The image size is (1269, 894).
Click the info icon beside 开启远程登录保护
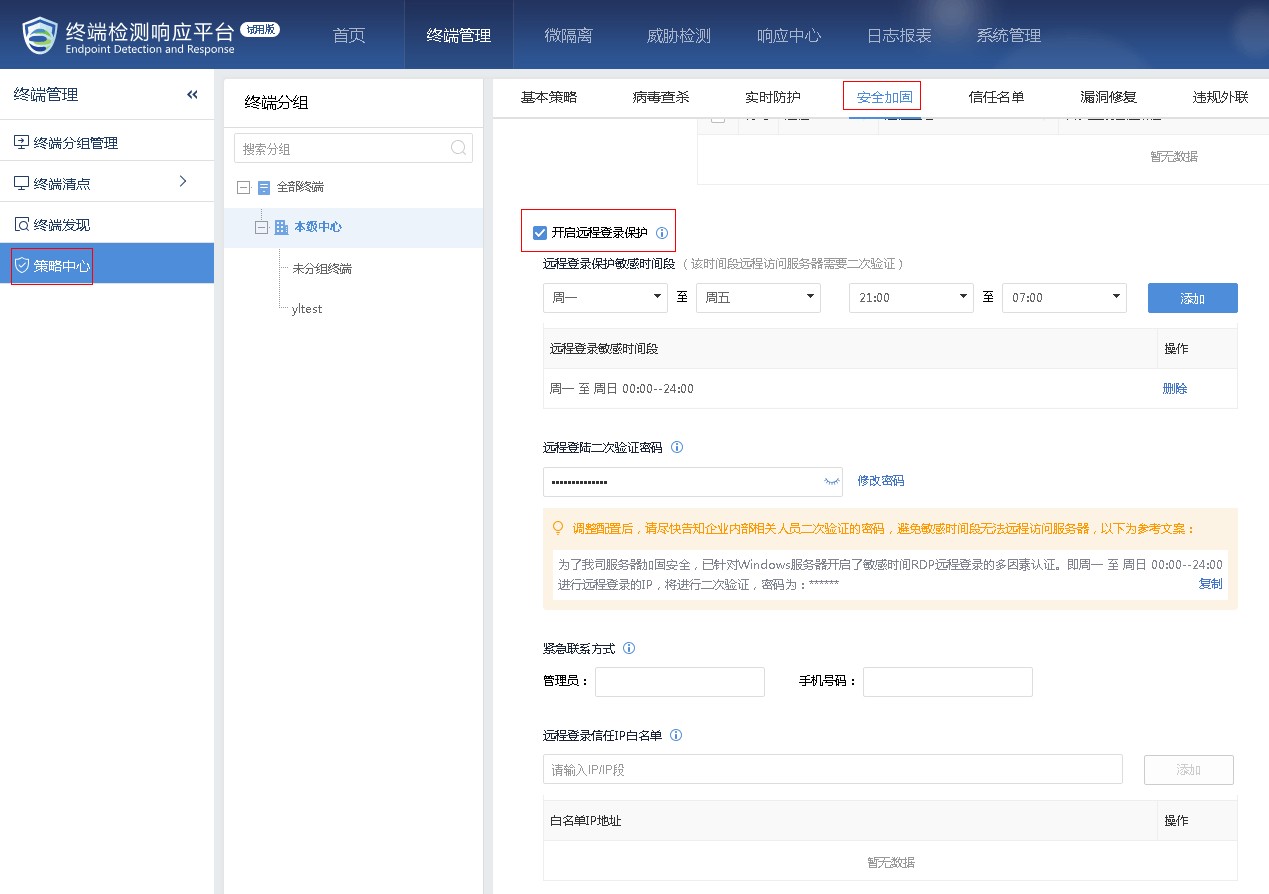point(661,233)
